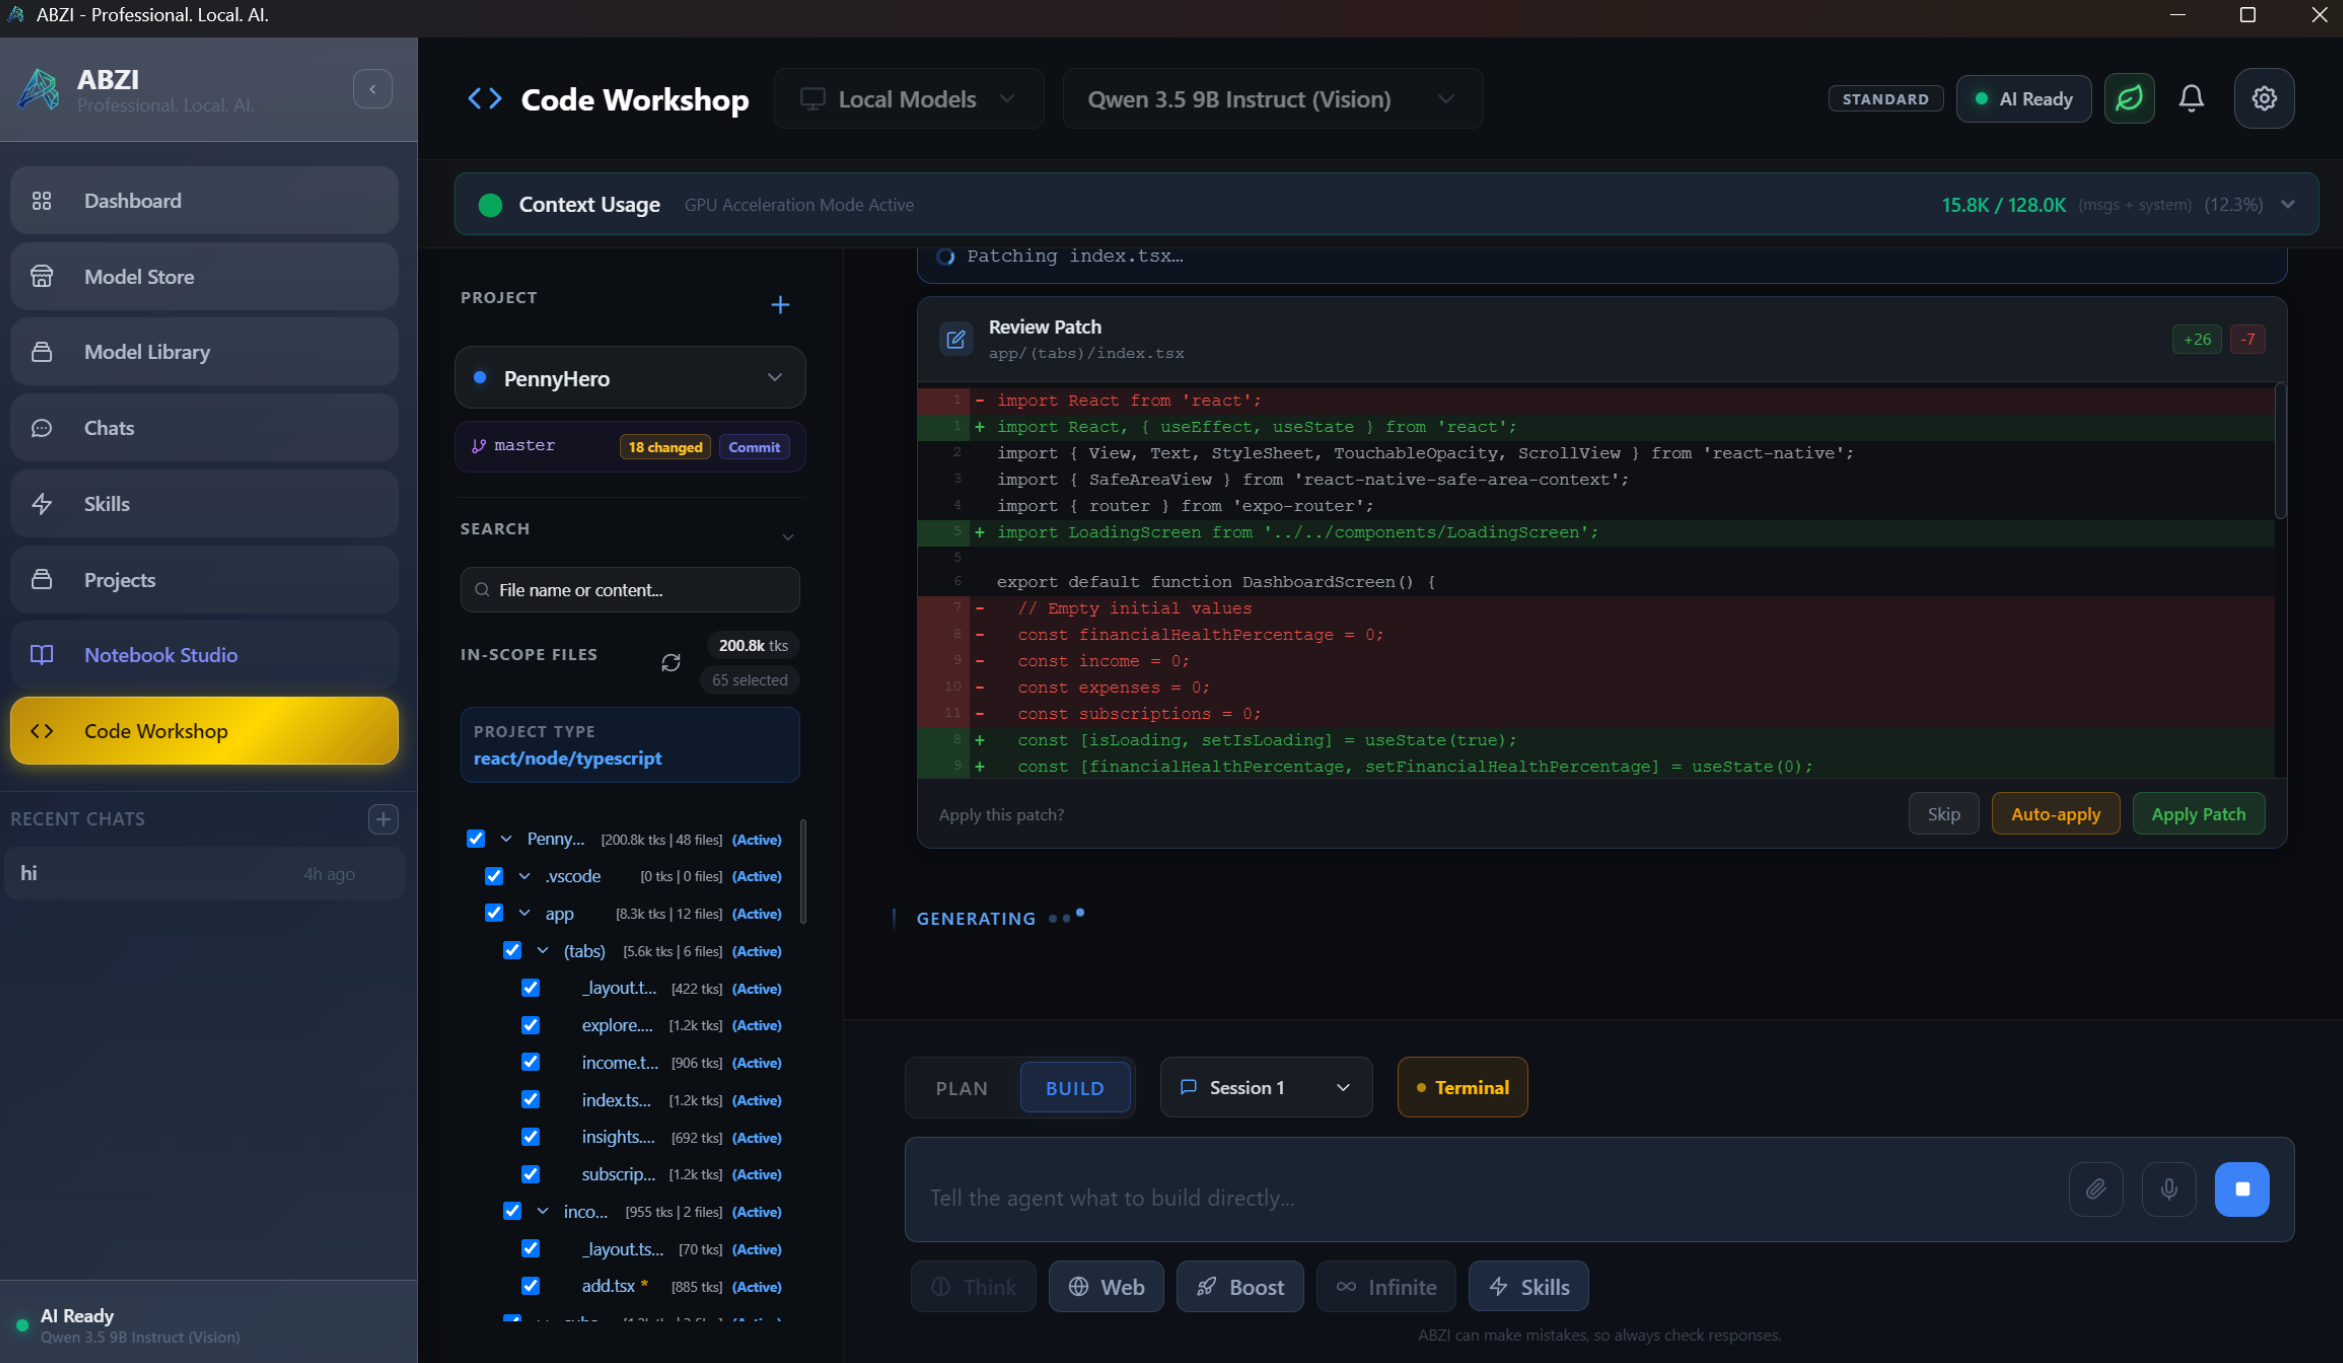Viewport: 2343px width, 1363px height.
Task: Open the recent chat 'hi'
Action: [204, 873]
